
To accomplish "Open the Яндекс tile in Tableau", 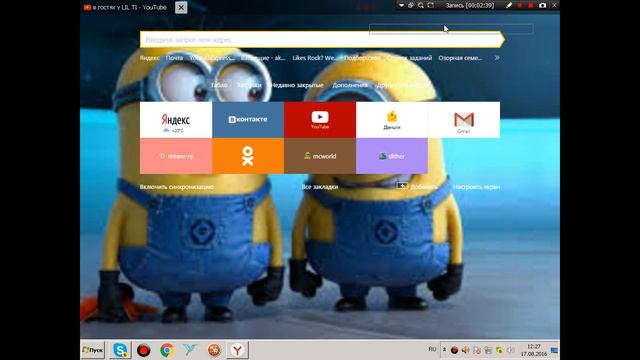I will pyautogui.click(x=176, y=120).
